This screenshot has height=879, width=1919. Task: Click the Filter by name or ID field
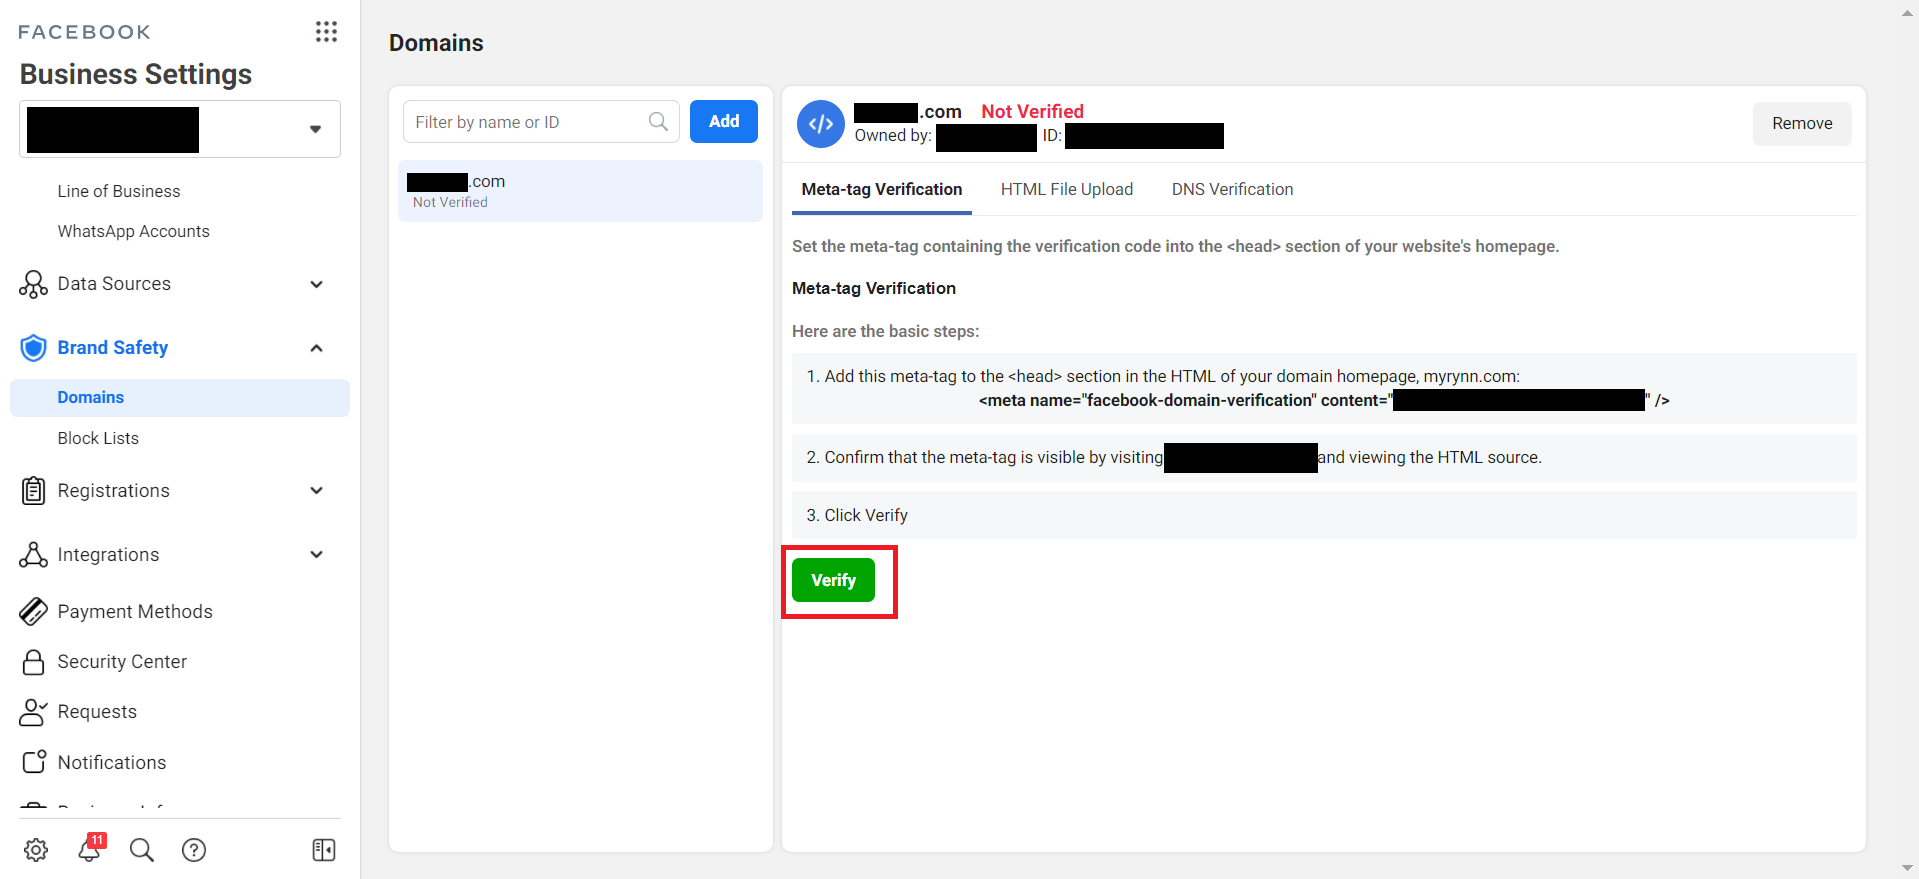[541, 121]
